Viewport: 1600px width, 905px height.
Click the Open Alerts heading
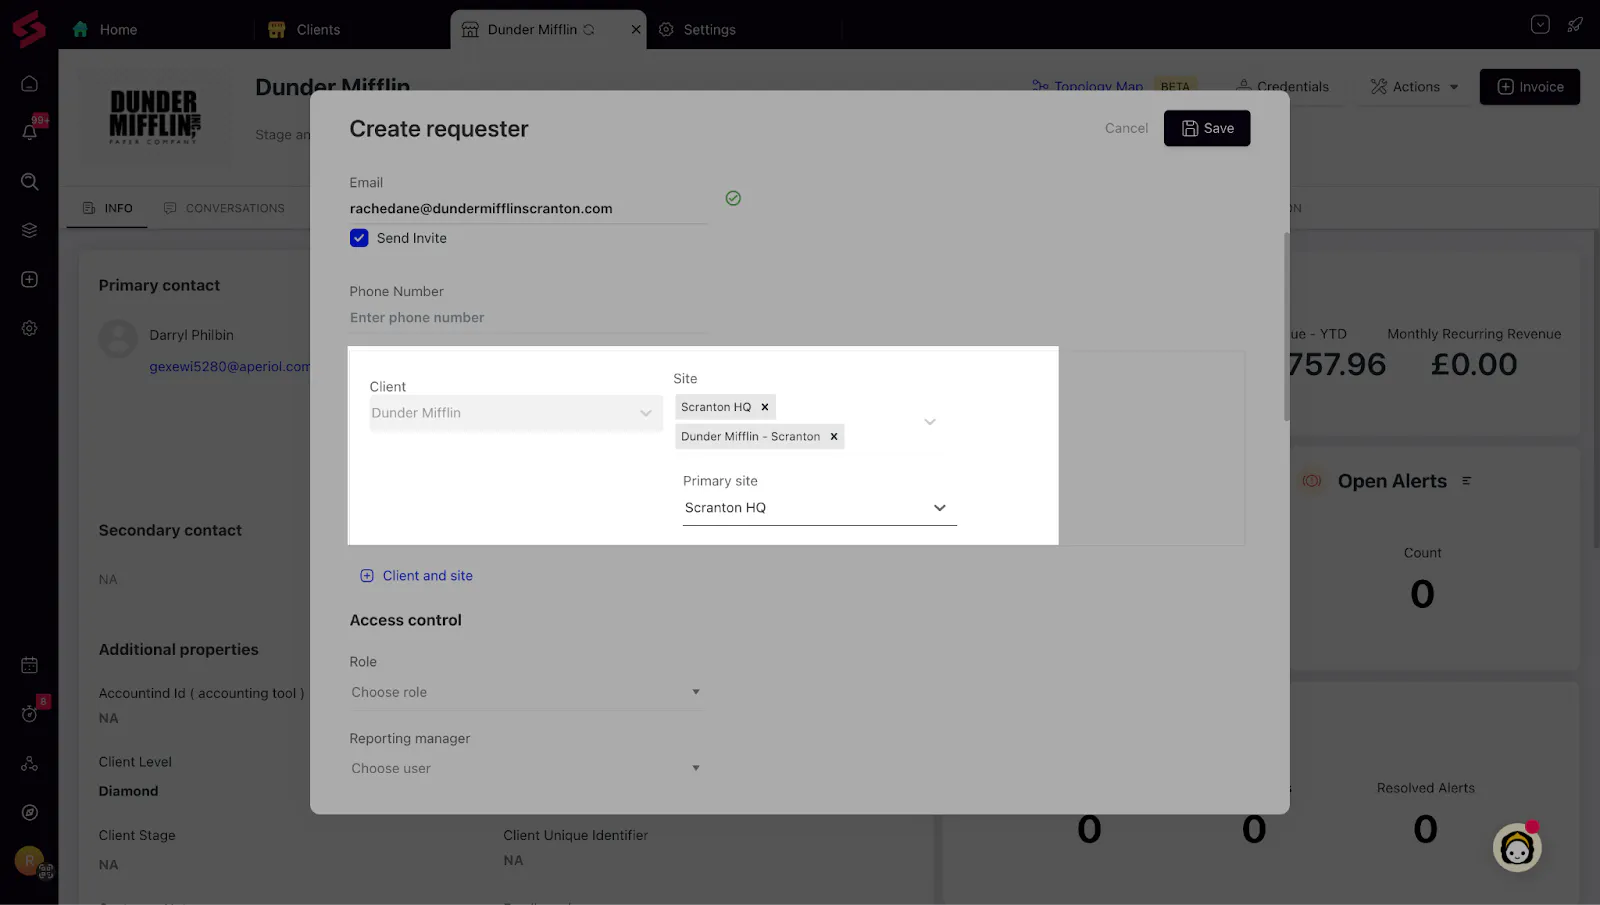pos(1392,481)
